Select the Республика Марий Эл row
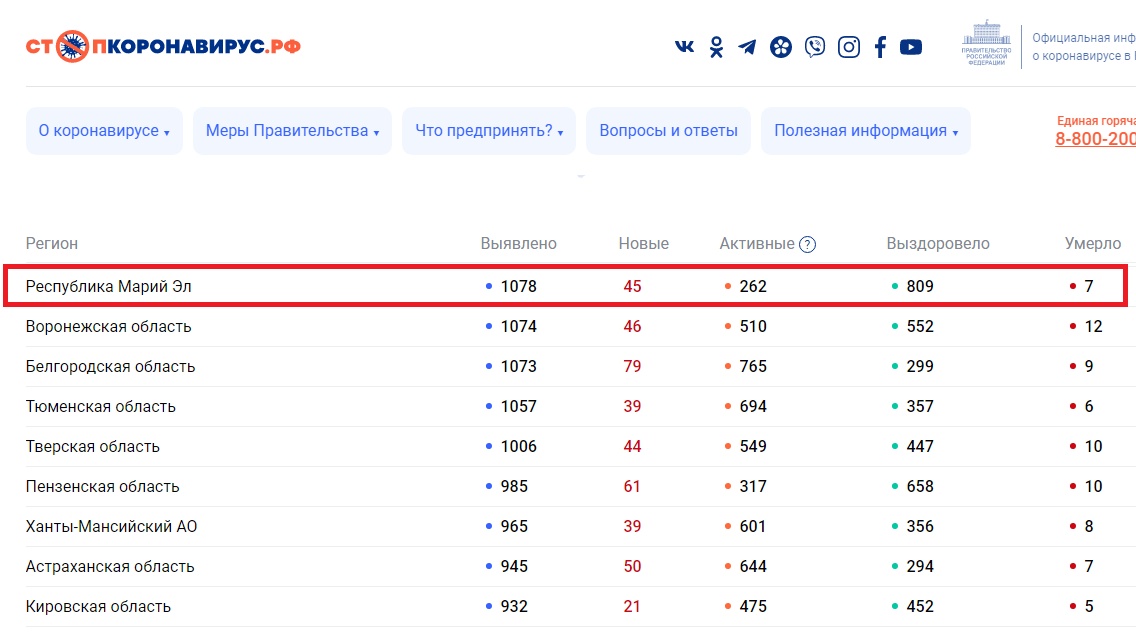Image resolution: width=1136 pixels, height=641 pixels. (x=108, y=286)
